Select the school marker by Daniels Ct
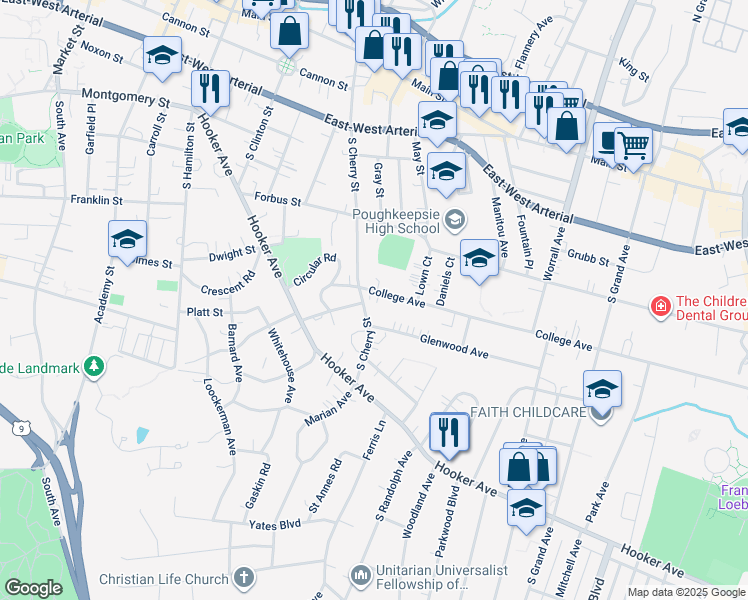Image resolution: width=748 pixels, height=600 pixels. click(479, 261)
